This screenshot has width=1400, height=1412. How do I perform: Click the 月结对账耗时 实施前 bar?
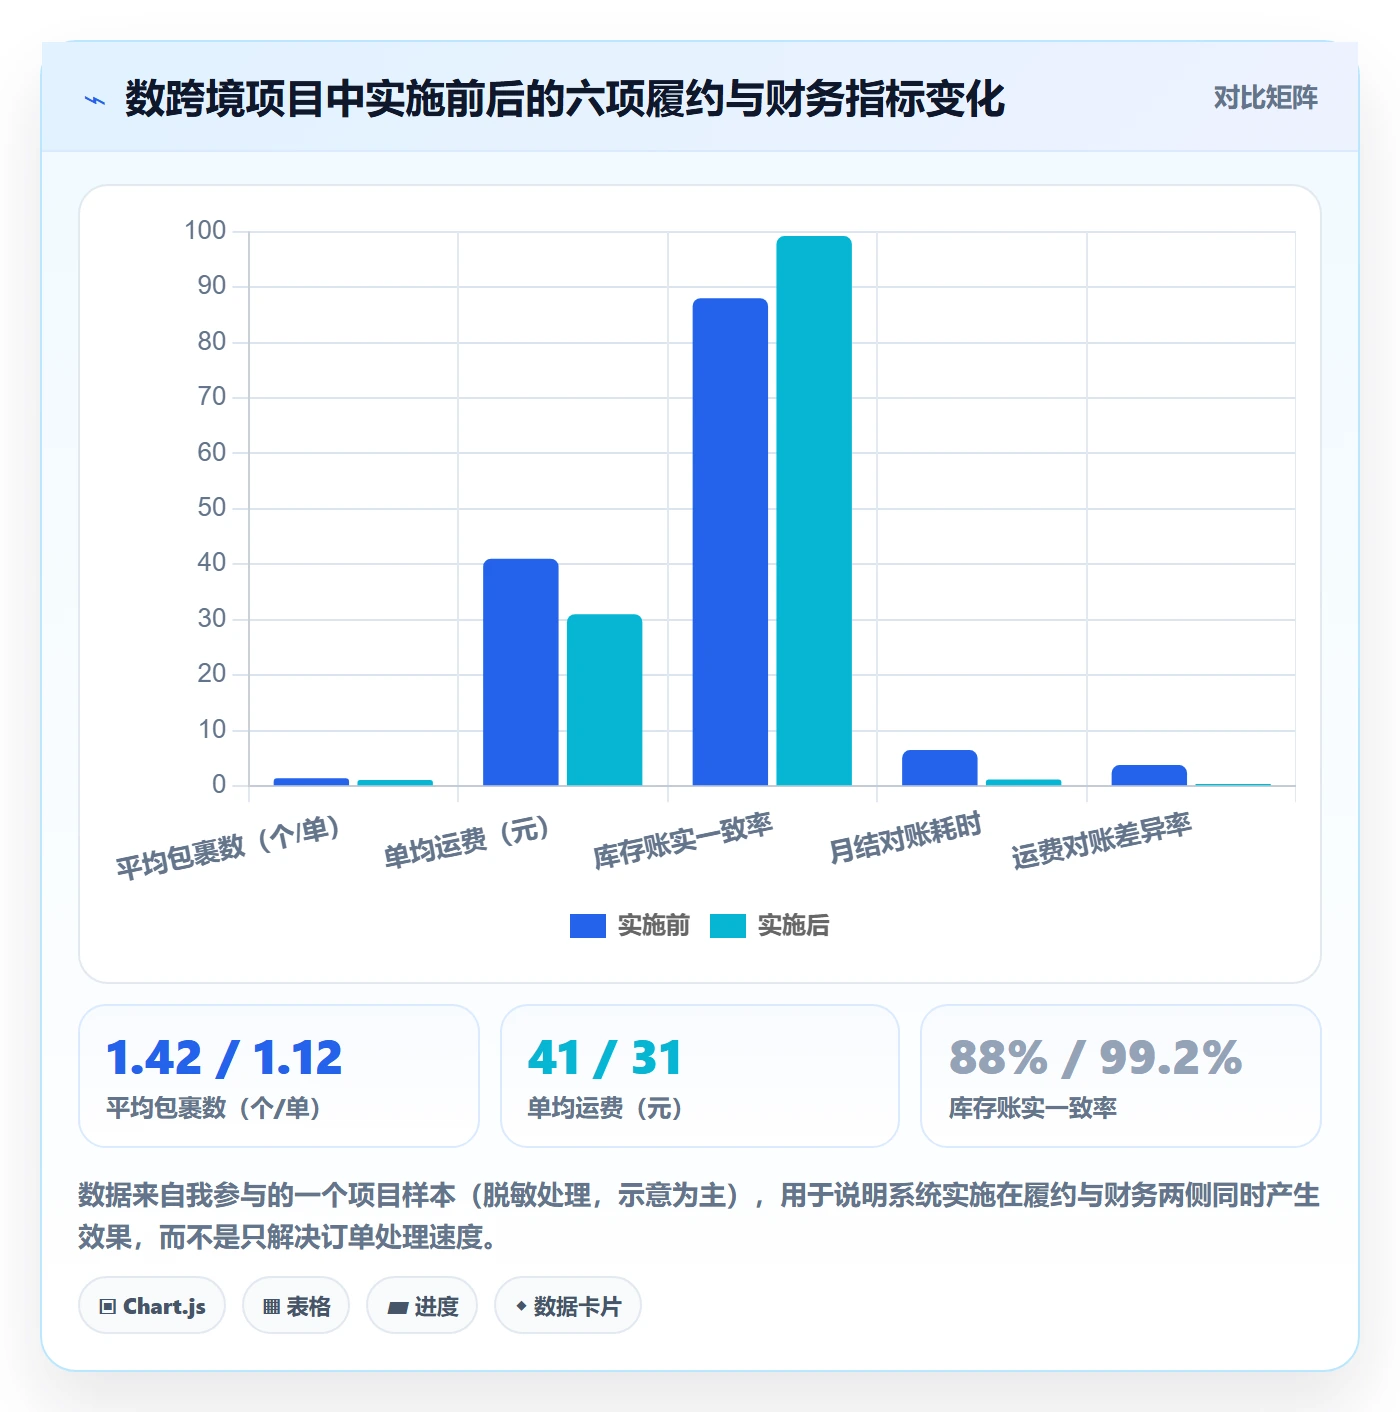pos(940,768)
